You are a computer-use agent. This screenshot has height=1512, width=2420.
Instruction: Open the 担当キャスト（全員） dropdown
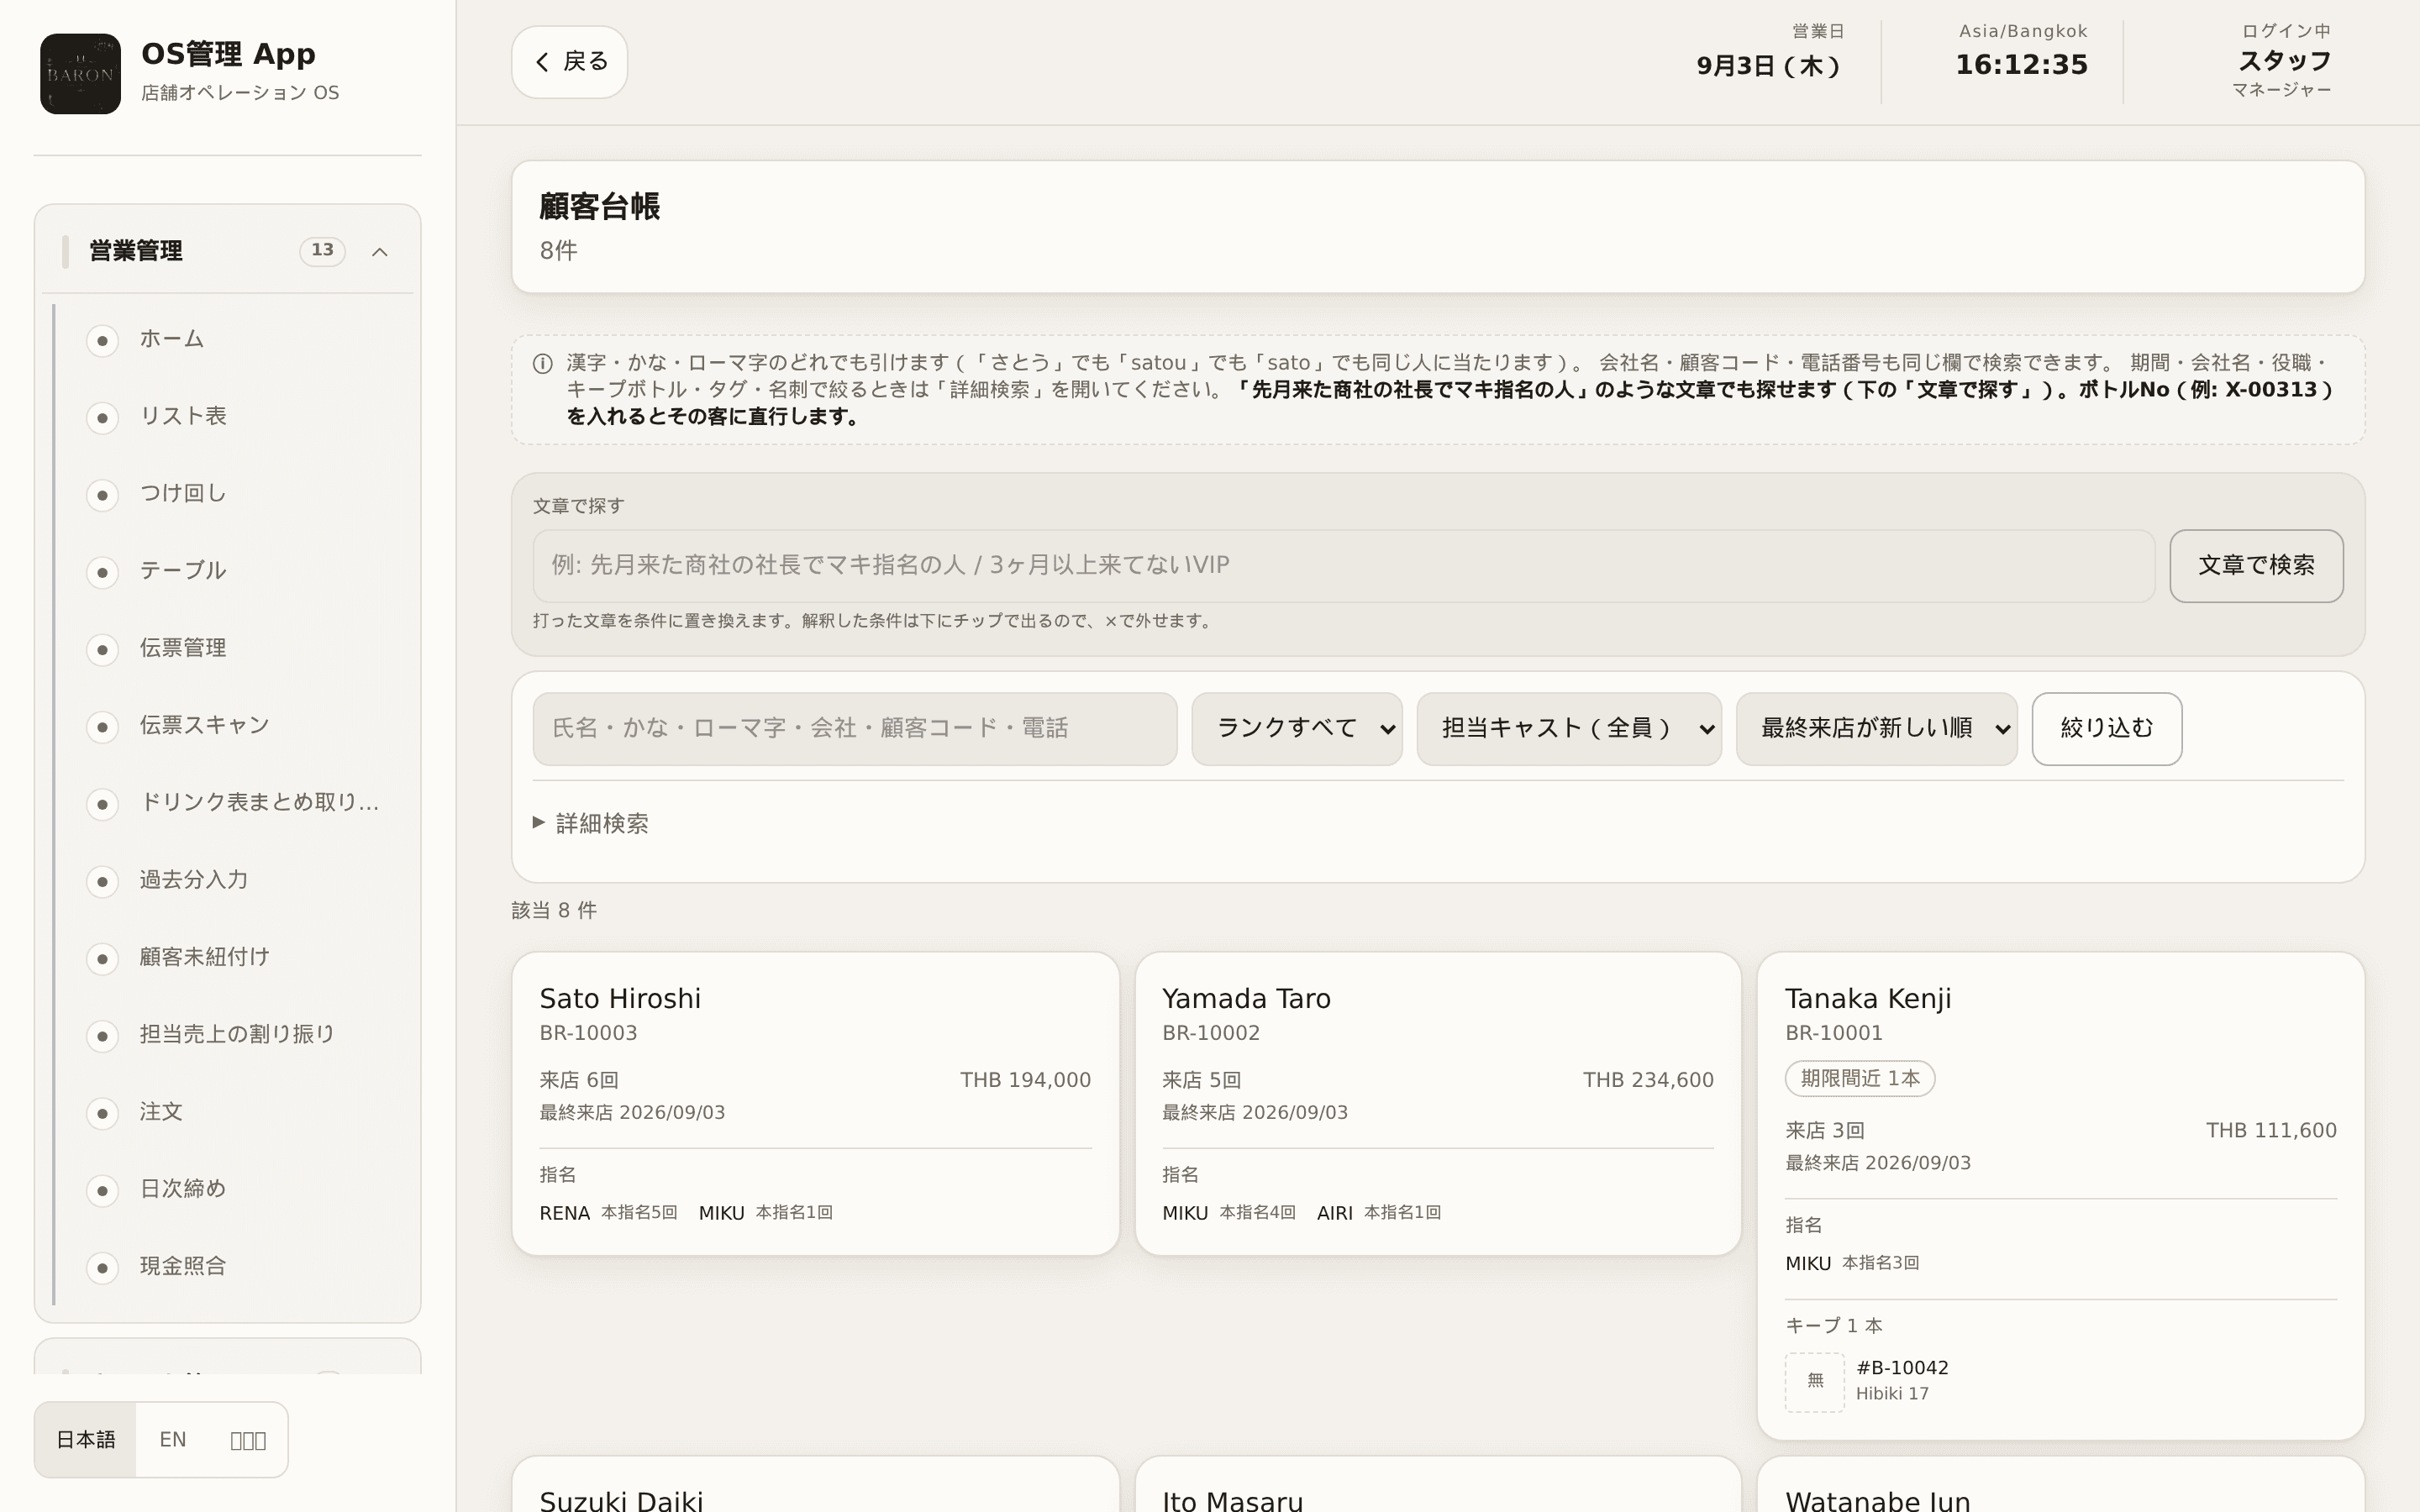pyautogui.click(x=1569, y=729)
